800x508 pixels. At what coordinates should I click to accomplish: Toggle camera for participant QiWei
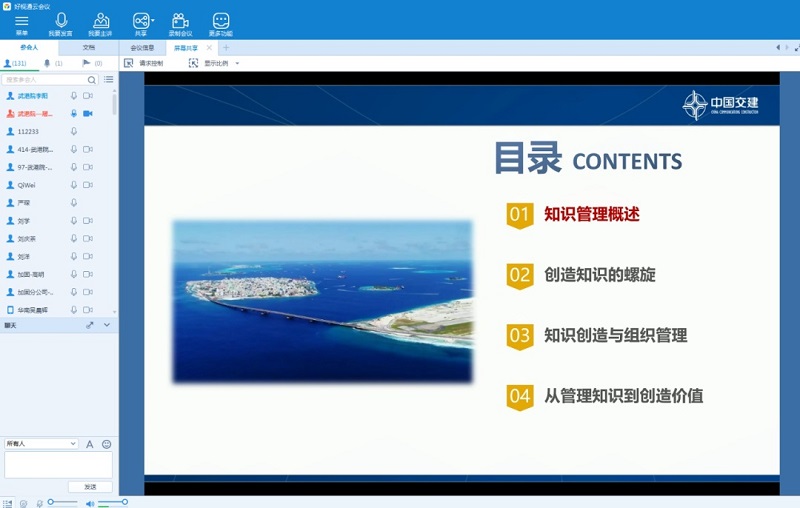tap(88, 185)
